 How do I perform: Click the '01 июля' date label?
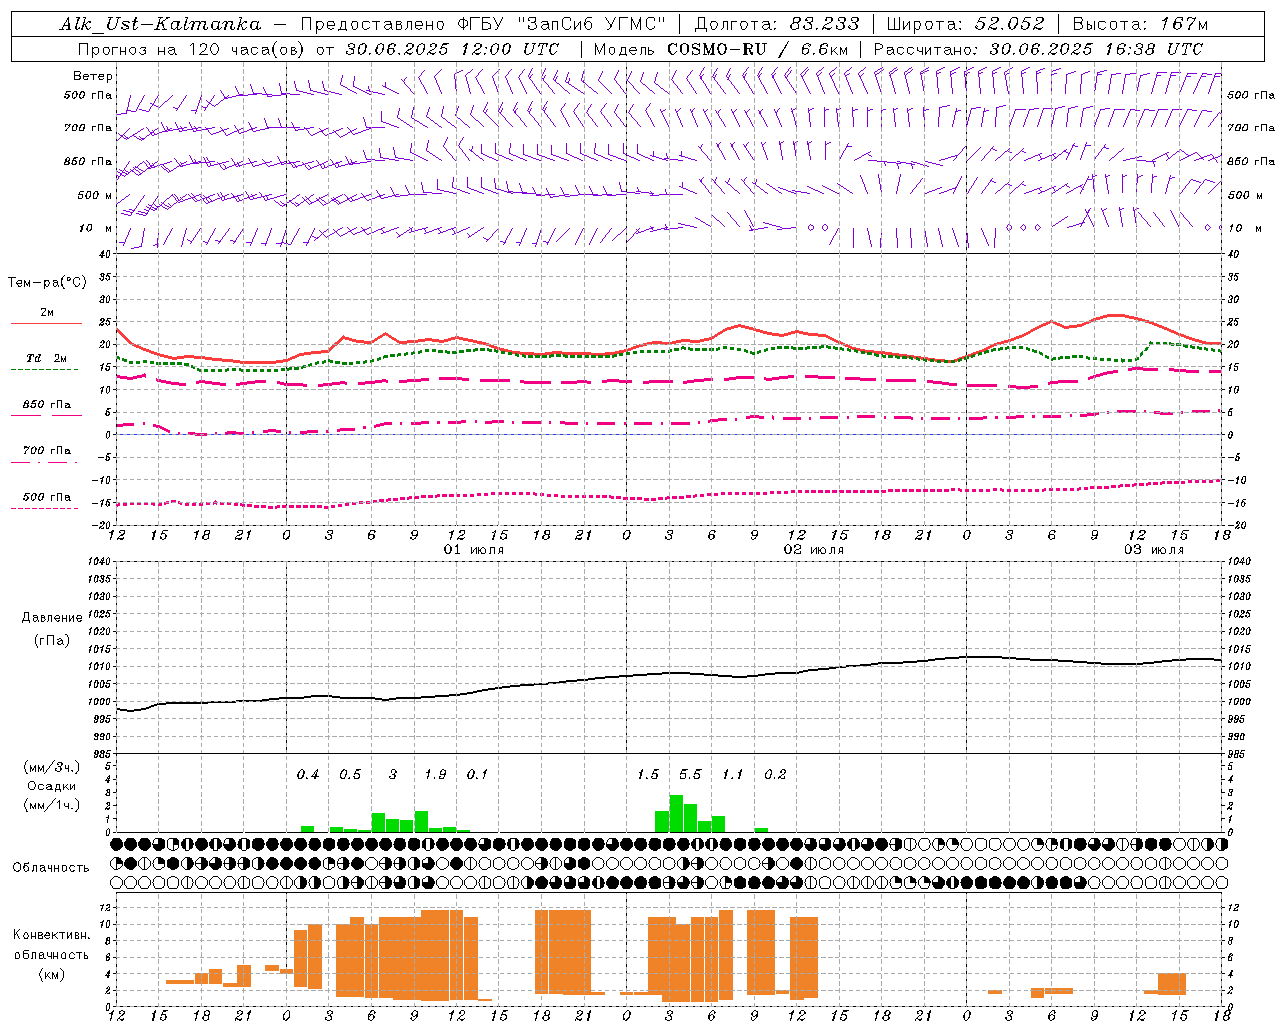[474, 550]
